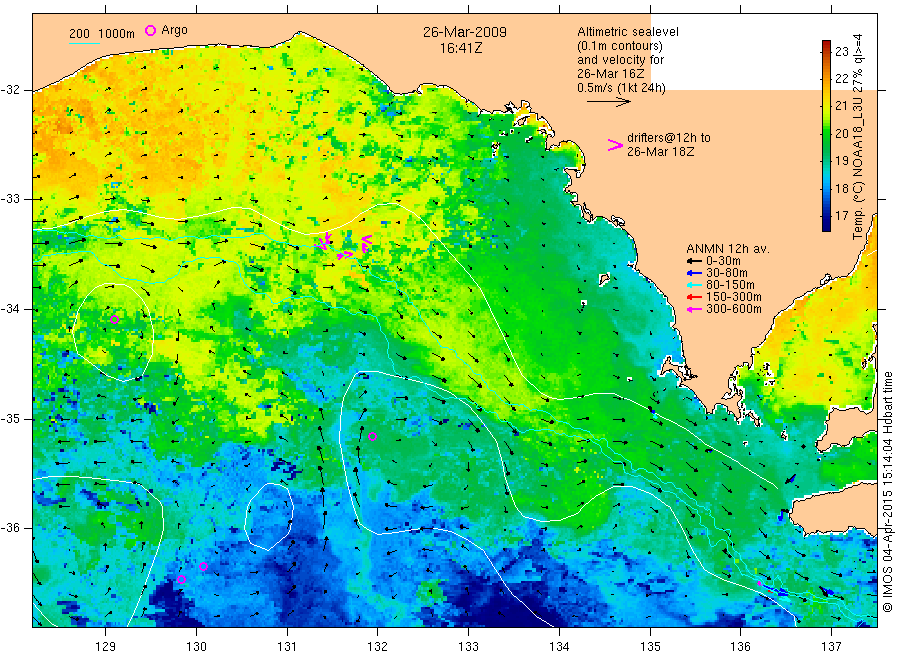Viewport: 900px width, 660px height.
Task: Click the '200 1000m' isobath label
Action: tap(102, 34)
